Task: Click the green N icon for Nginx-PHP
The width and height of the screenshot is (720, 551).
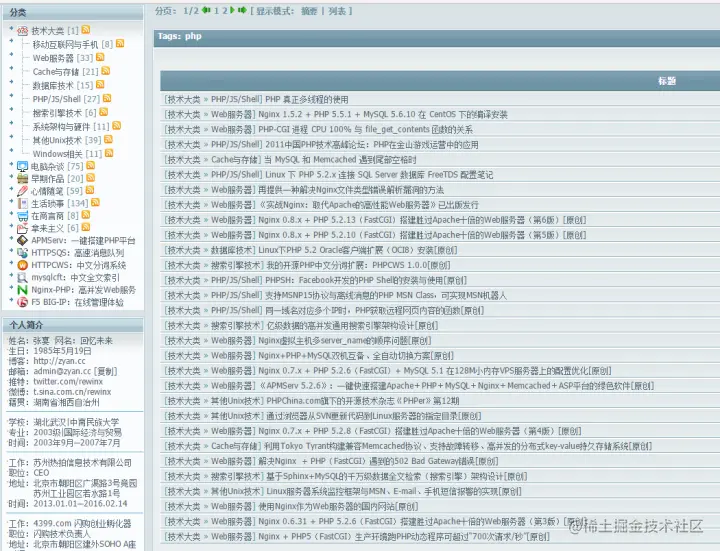Action: [x=22, y=290]
